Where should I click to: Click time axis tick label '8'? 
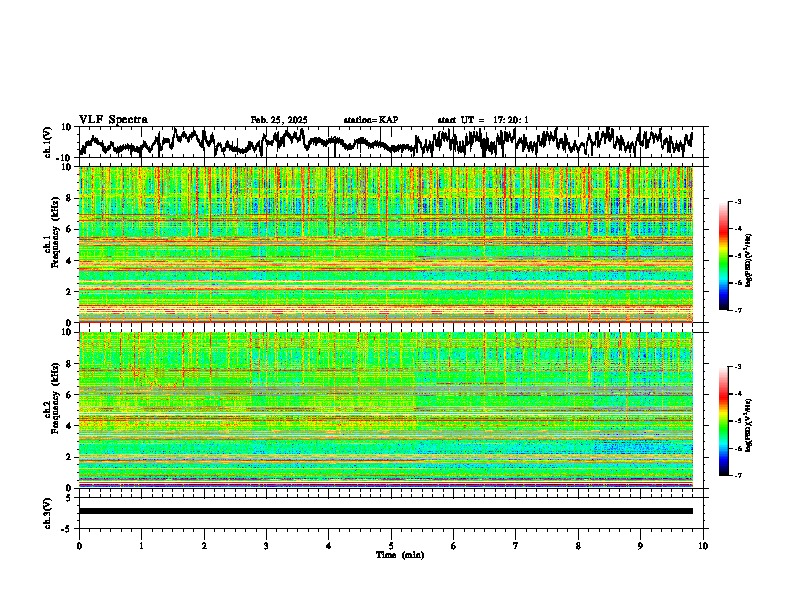tap(578, 546)
